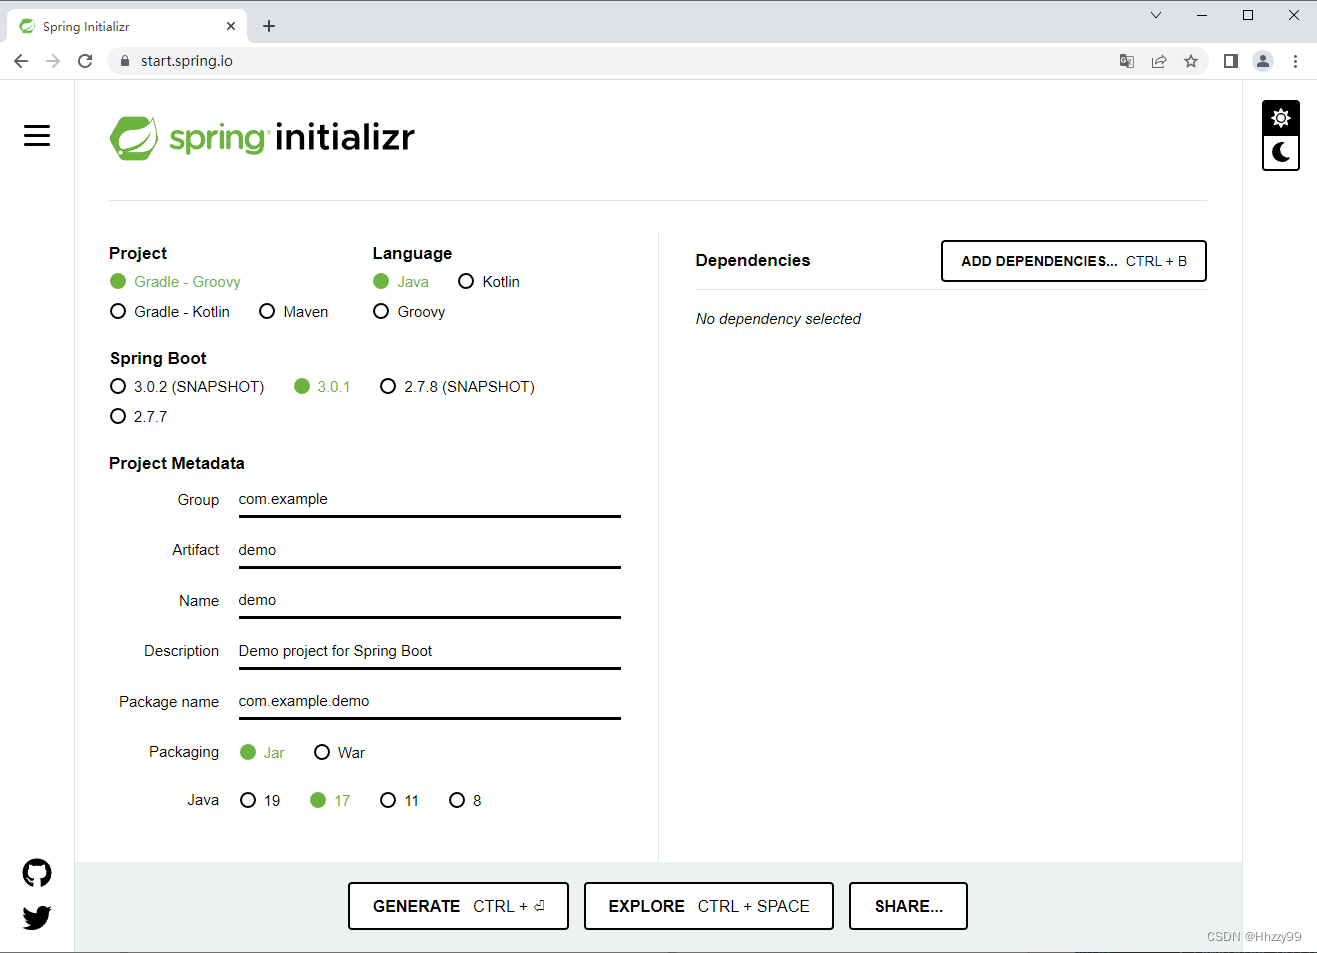Select Spring Boot 3.0.1
Viewport: 1317px width, 953px height.
pos(322,387)
